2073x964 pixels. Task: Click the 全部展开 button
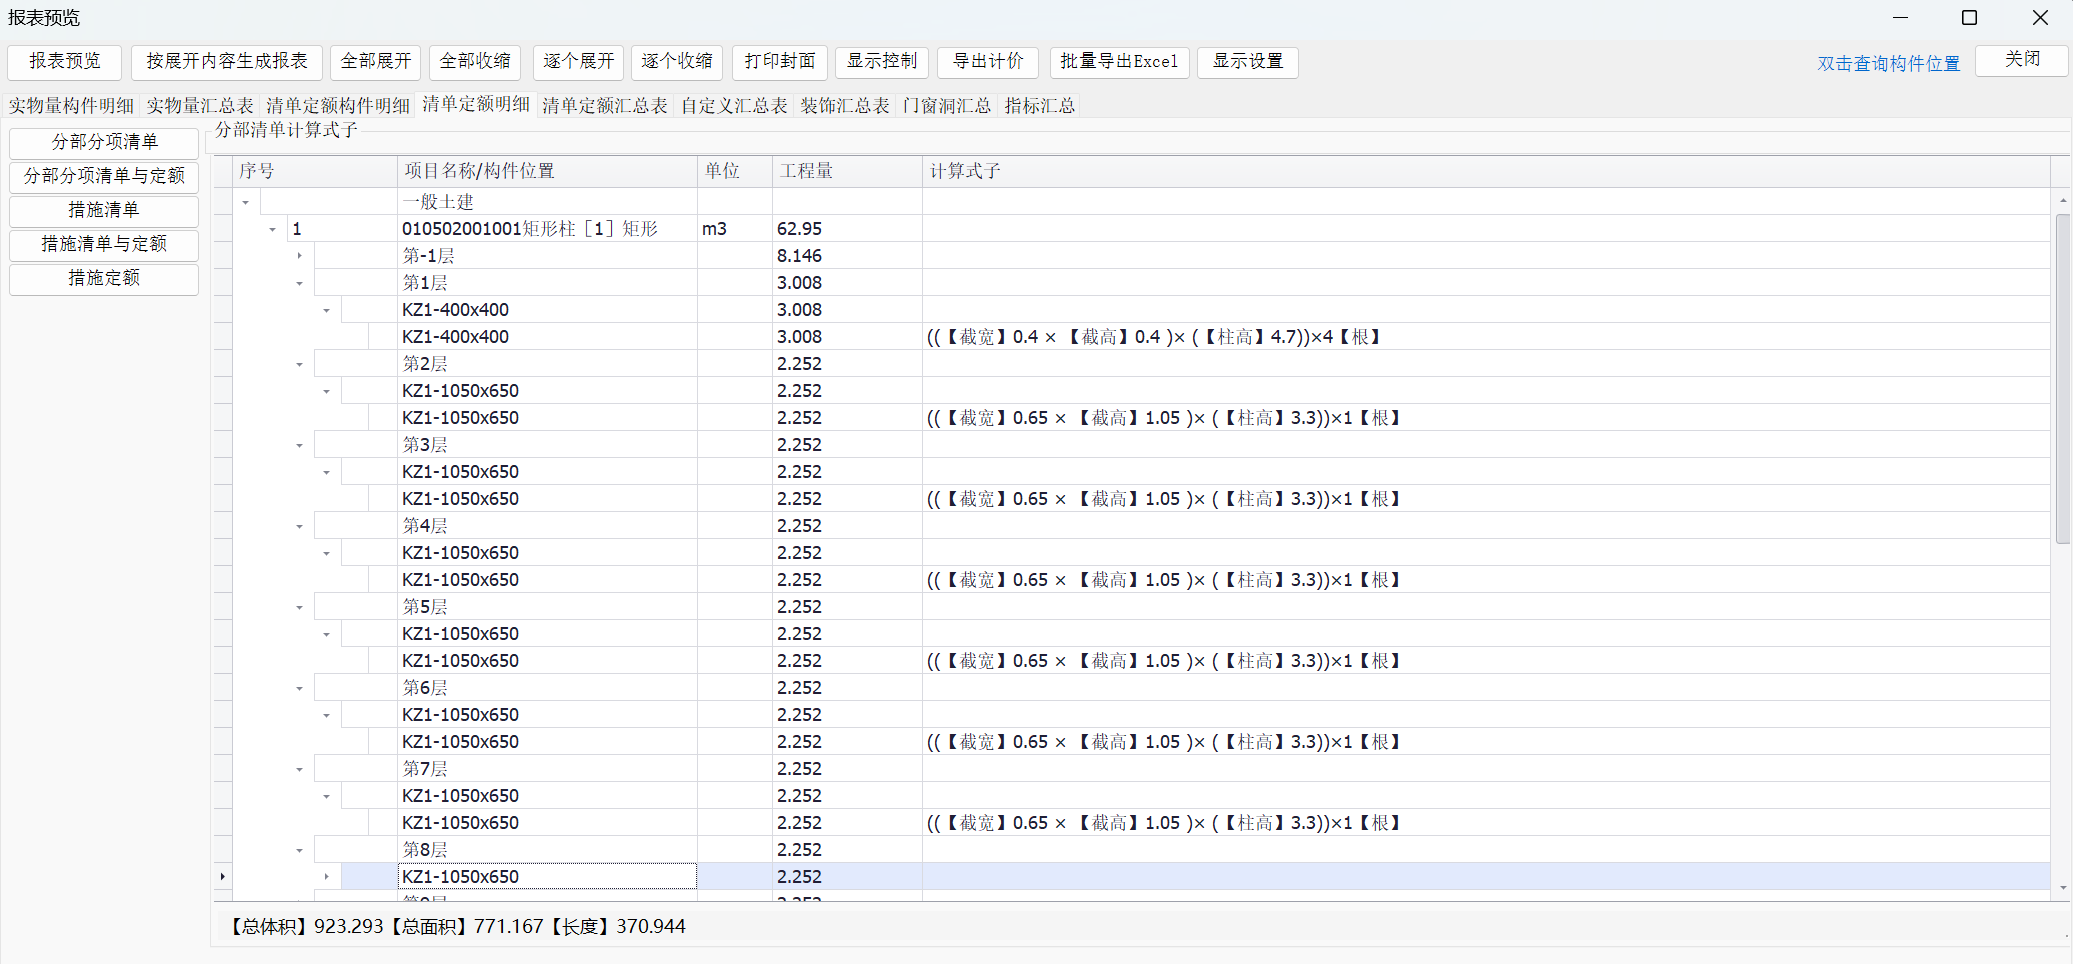click(x=376, y=62)
